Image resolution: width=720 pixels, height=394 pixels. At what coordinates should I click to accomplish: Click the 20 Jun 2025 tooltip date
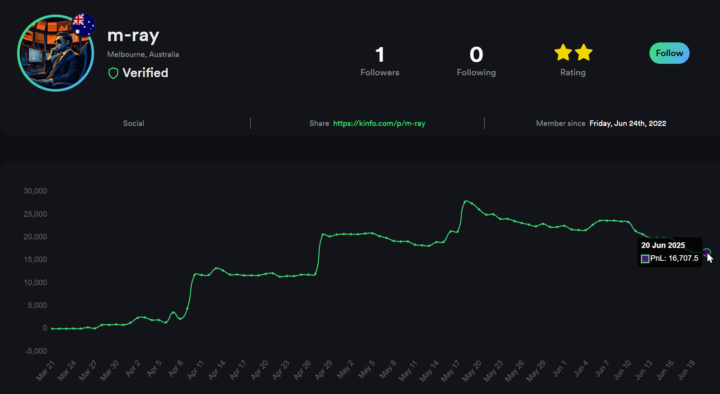663,246
